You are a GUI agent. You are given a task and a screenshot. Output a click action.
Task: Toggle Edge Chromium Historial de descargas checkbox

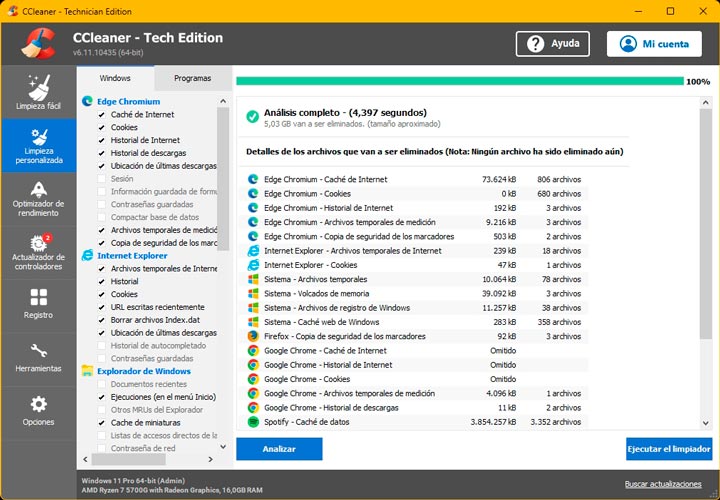click(x=101, y=153)
